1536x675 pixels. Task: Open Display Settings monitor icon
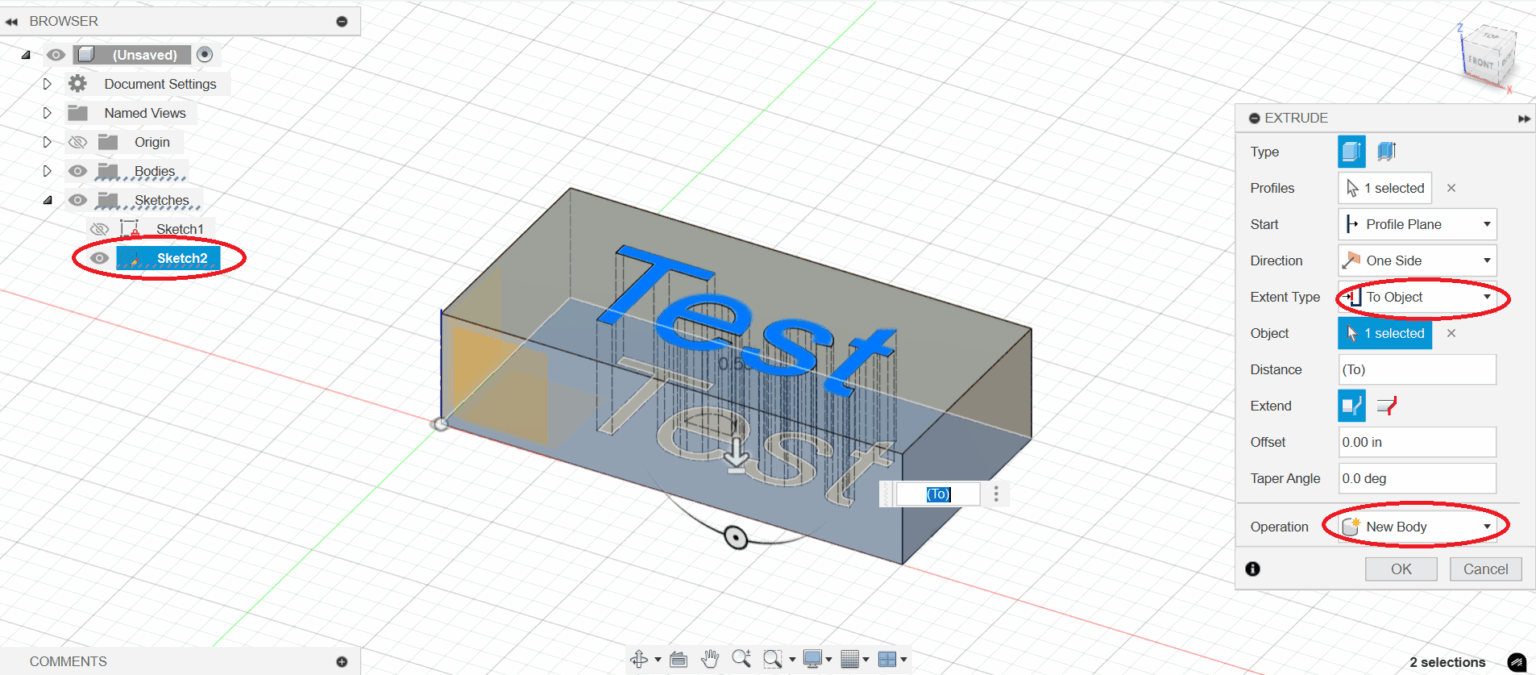click(x=812, y=659)
